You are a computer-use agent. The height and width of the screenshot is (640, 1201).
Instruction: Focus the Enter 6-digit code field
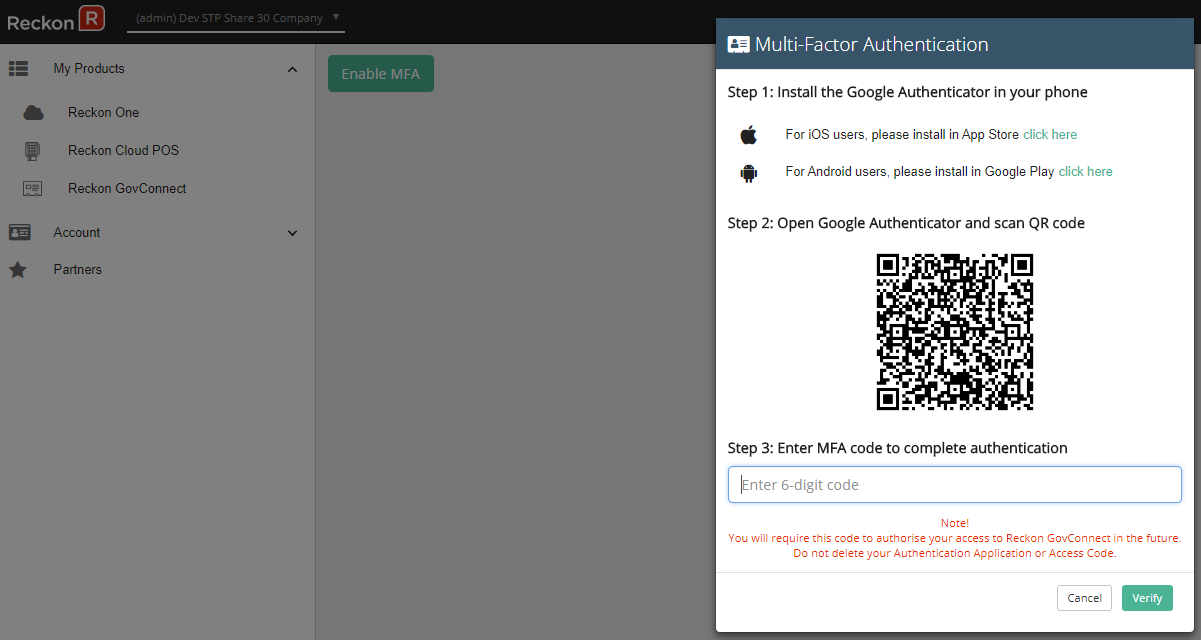tap(955, 485)
